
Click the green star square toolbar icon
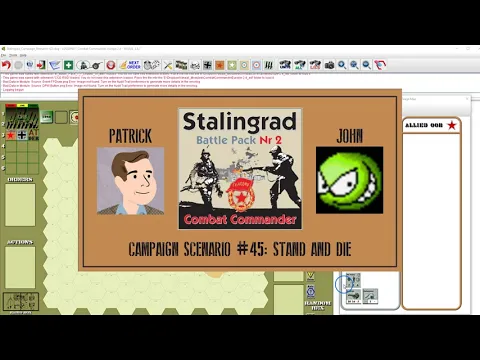click(232, 65)
